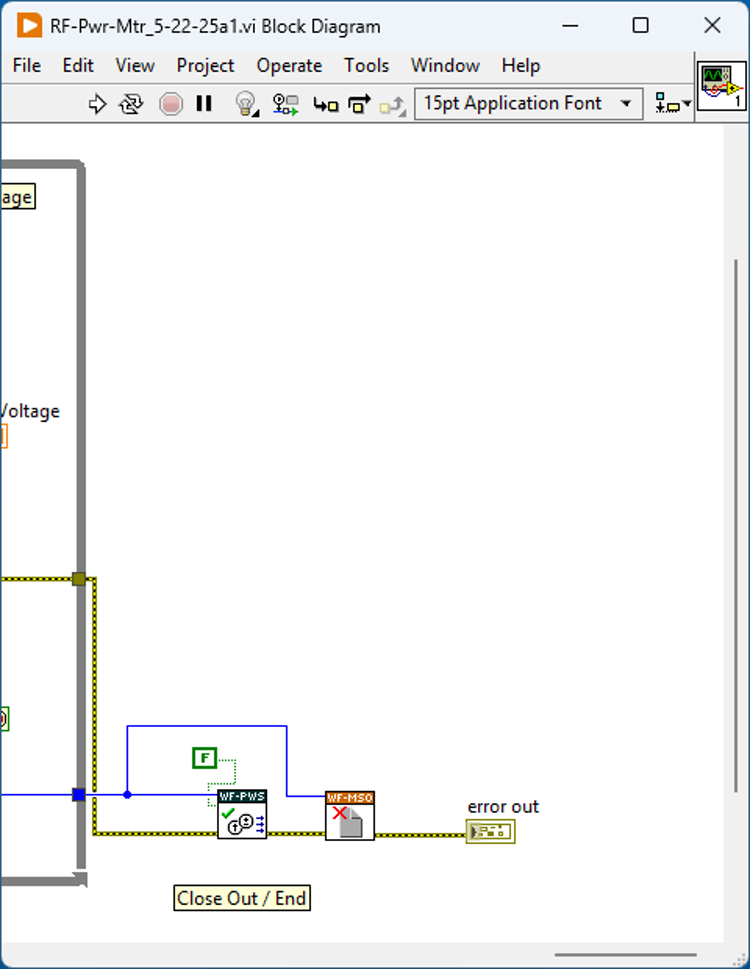Viewport: 750px width, 970px height.
Task: Click the Abort Execution stop button
Action: pos(171,103)
